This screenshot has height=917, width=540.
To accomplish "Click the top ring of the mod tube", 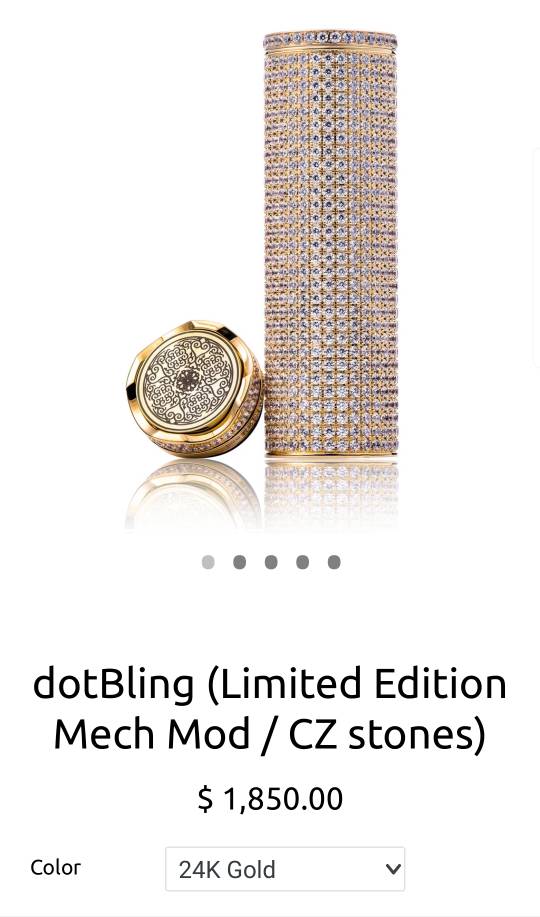I will [x=331, y=41].
